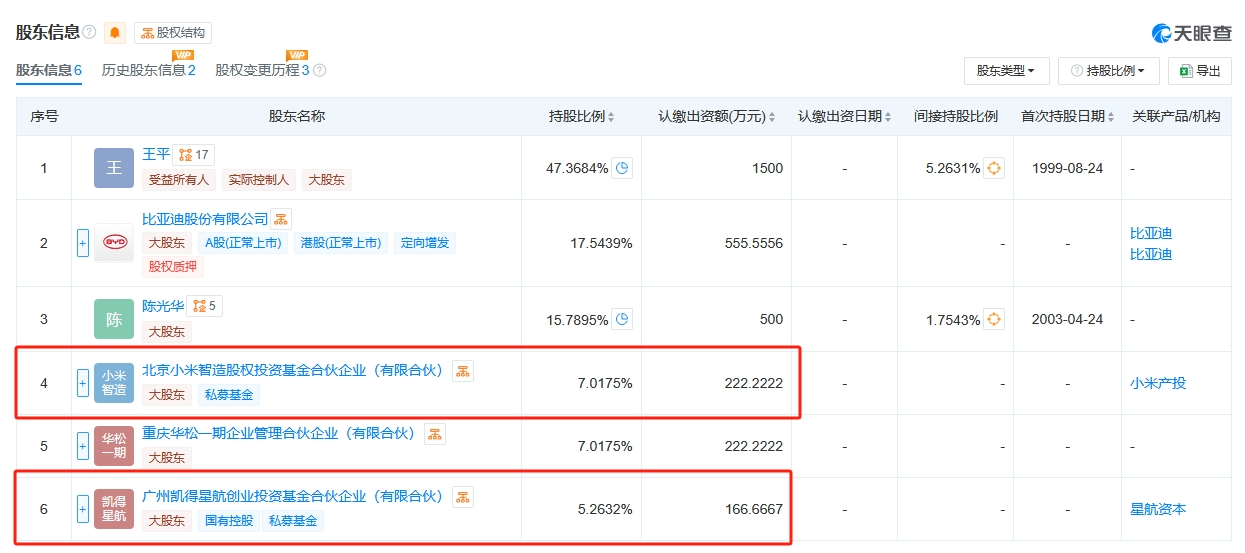Click 王平 avatar thumbnail

114,168
